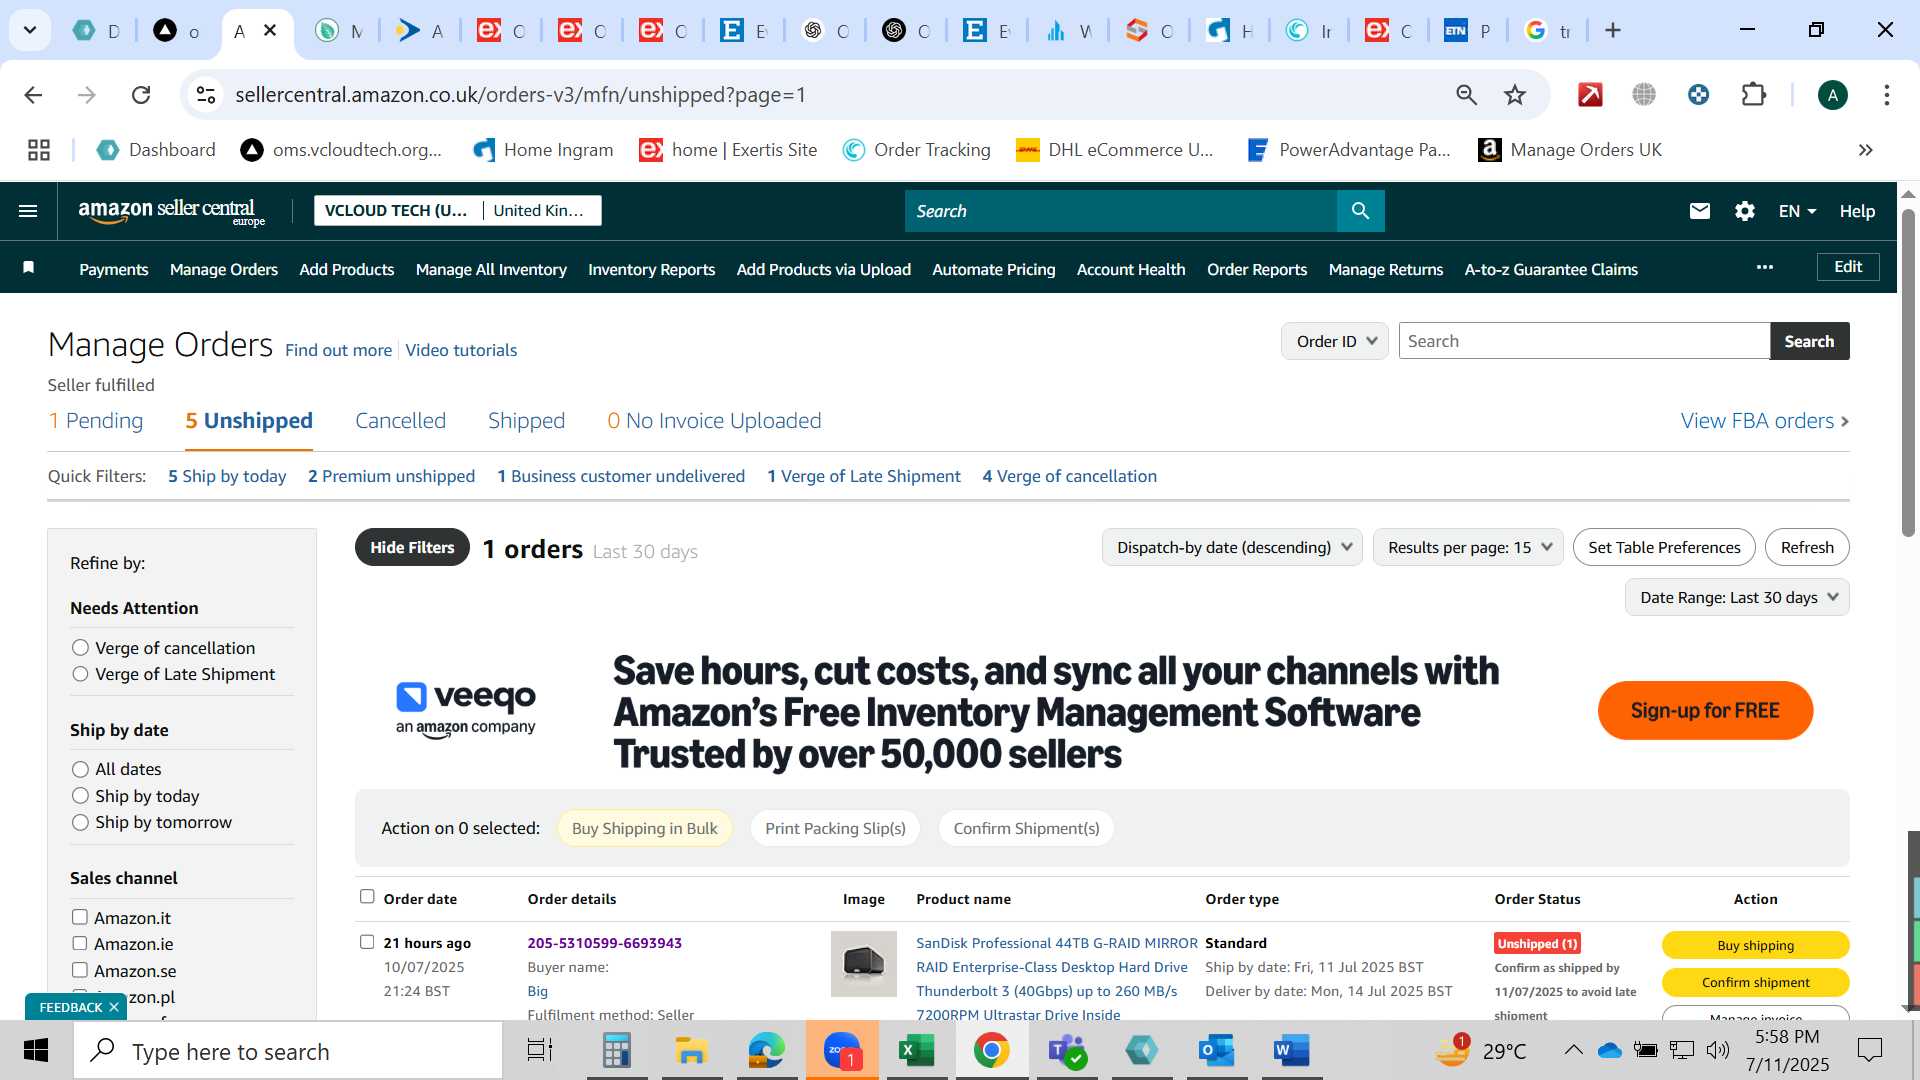The width and height of the screenshot is (1920, 1080).
Task: Open a new browser tab with plus
Action: (x=1613, y=31)
